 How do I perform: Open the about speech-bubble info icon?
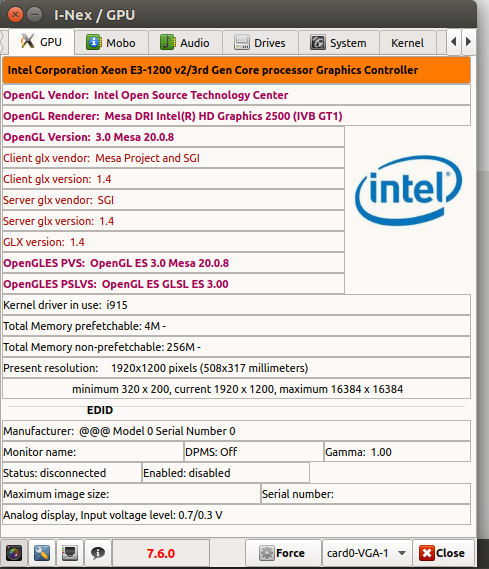click(98, 553)
